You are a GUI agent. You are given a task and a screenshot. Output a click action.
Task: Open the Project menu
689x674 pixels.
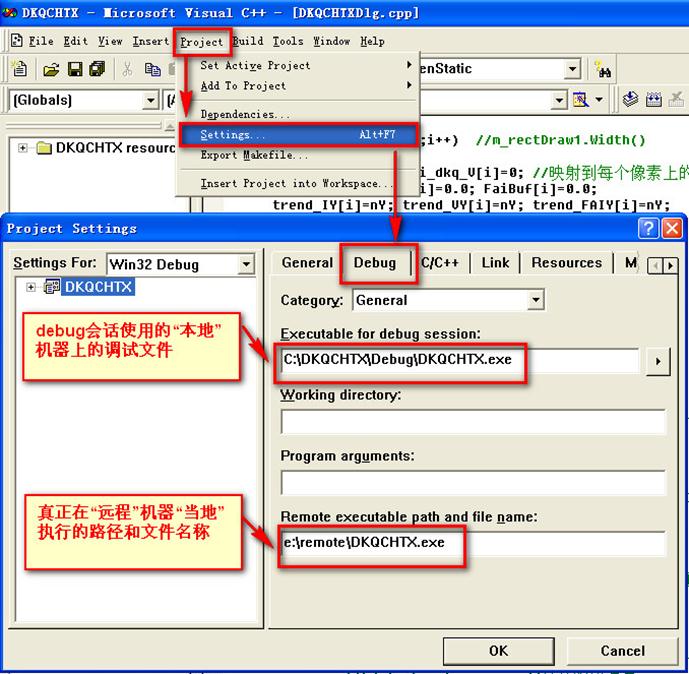[202, 42]
